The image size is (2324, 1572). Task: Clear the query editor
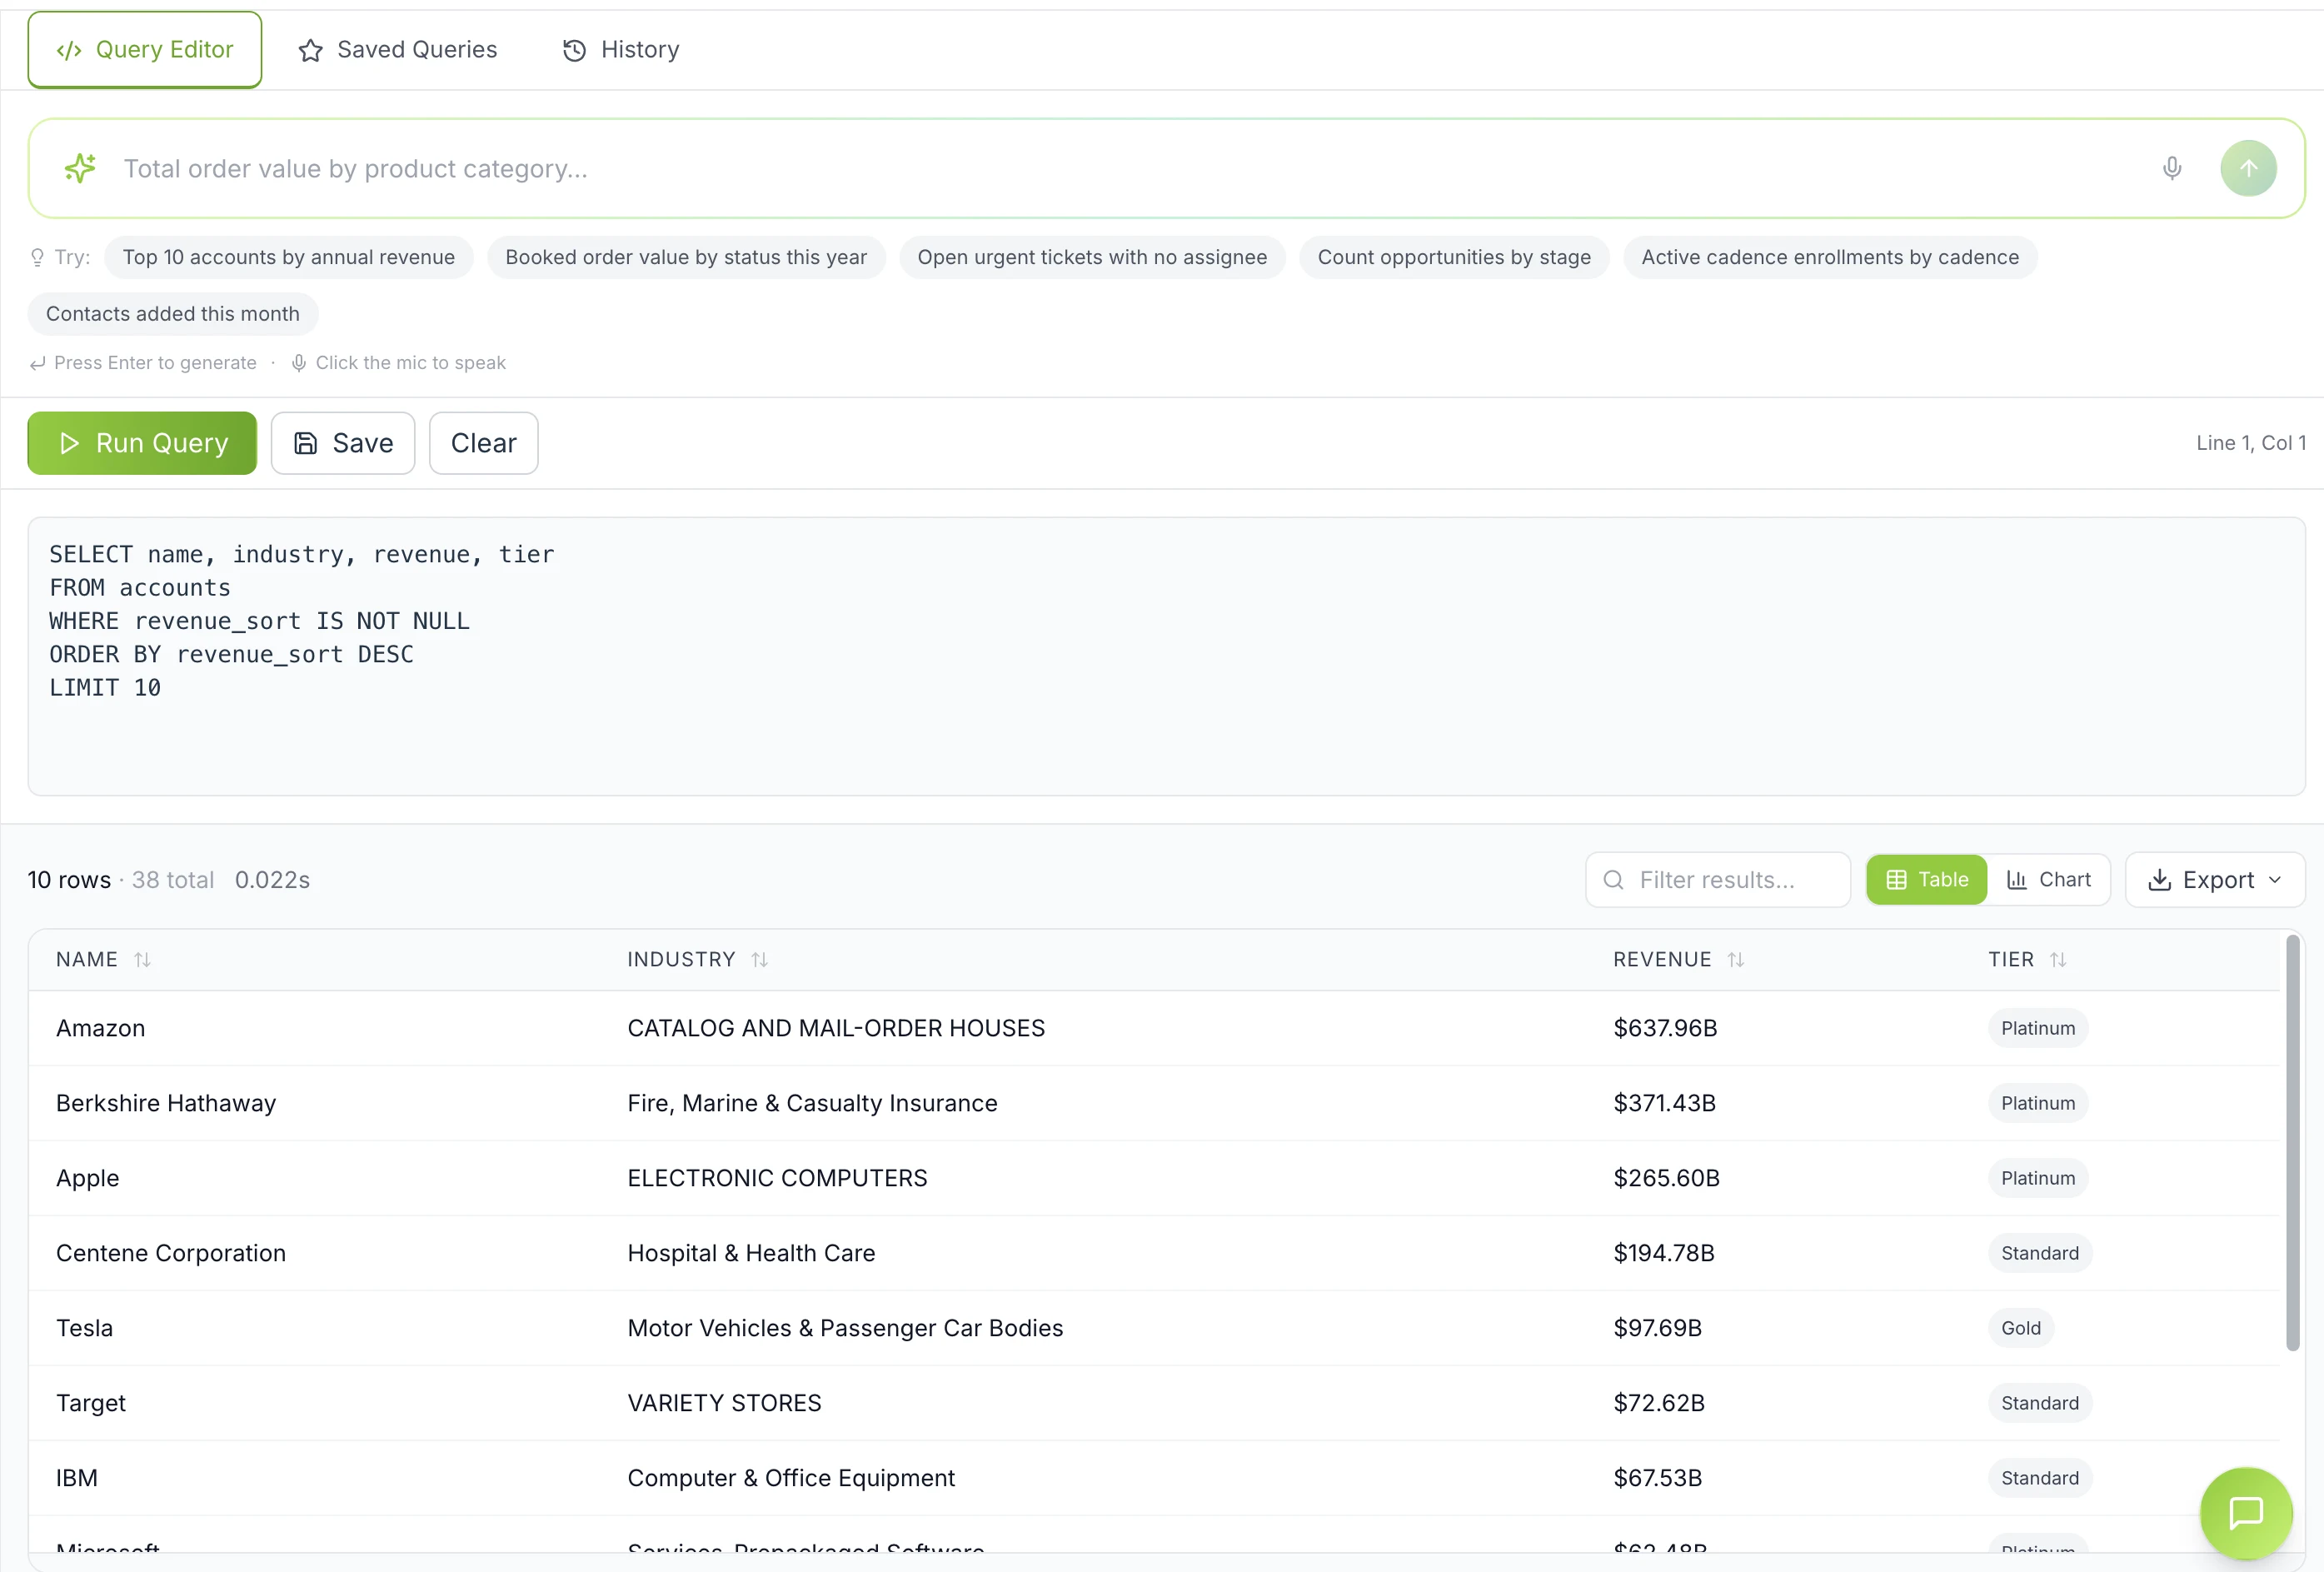484,443
